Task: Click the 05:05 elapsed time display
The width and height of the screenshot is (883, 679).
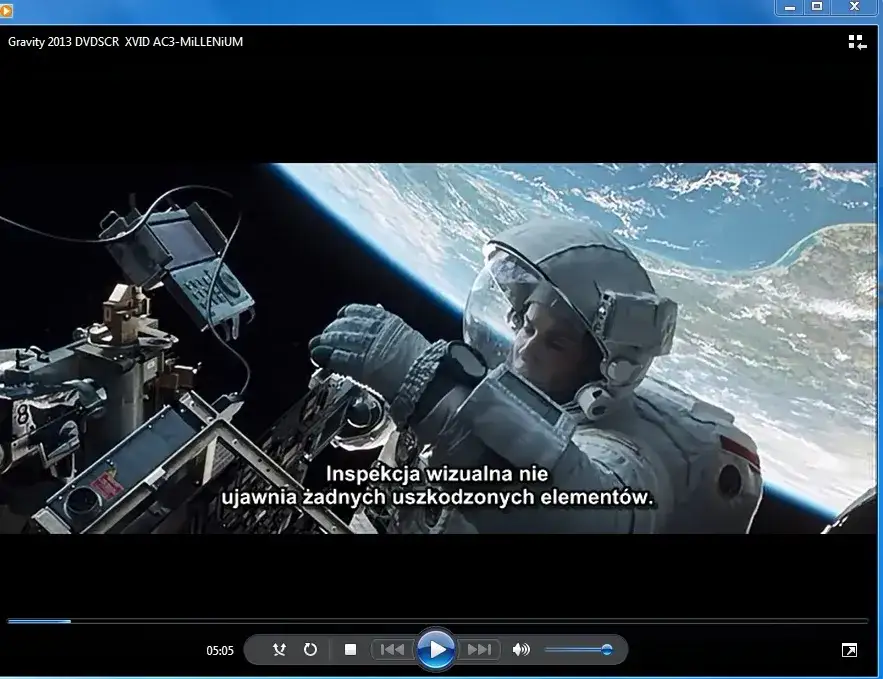Action: [x=220, y=651]
